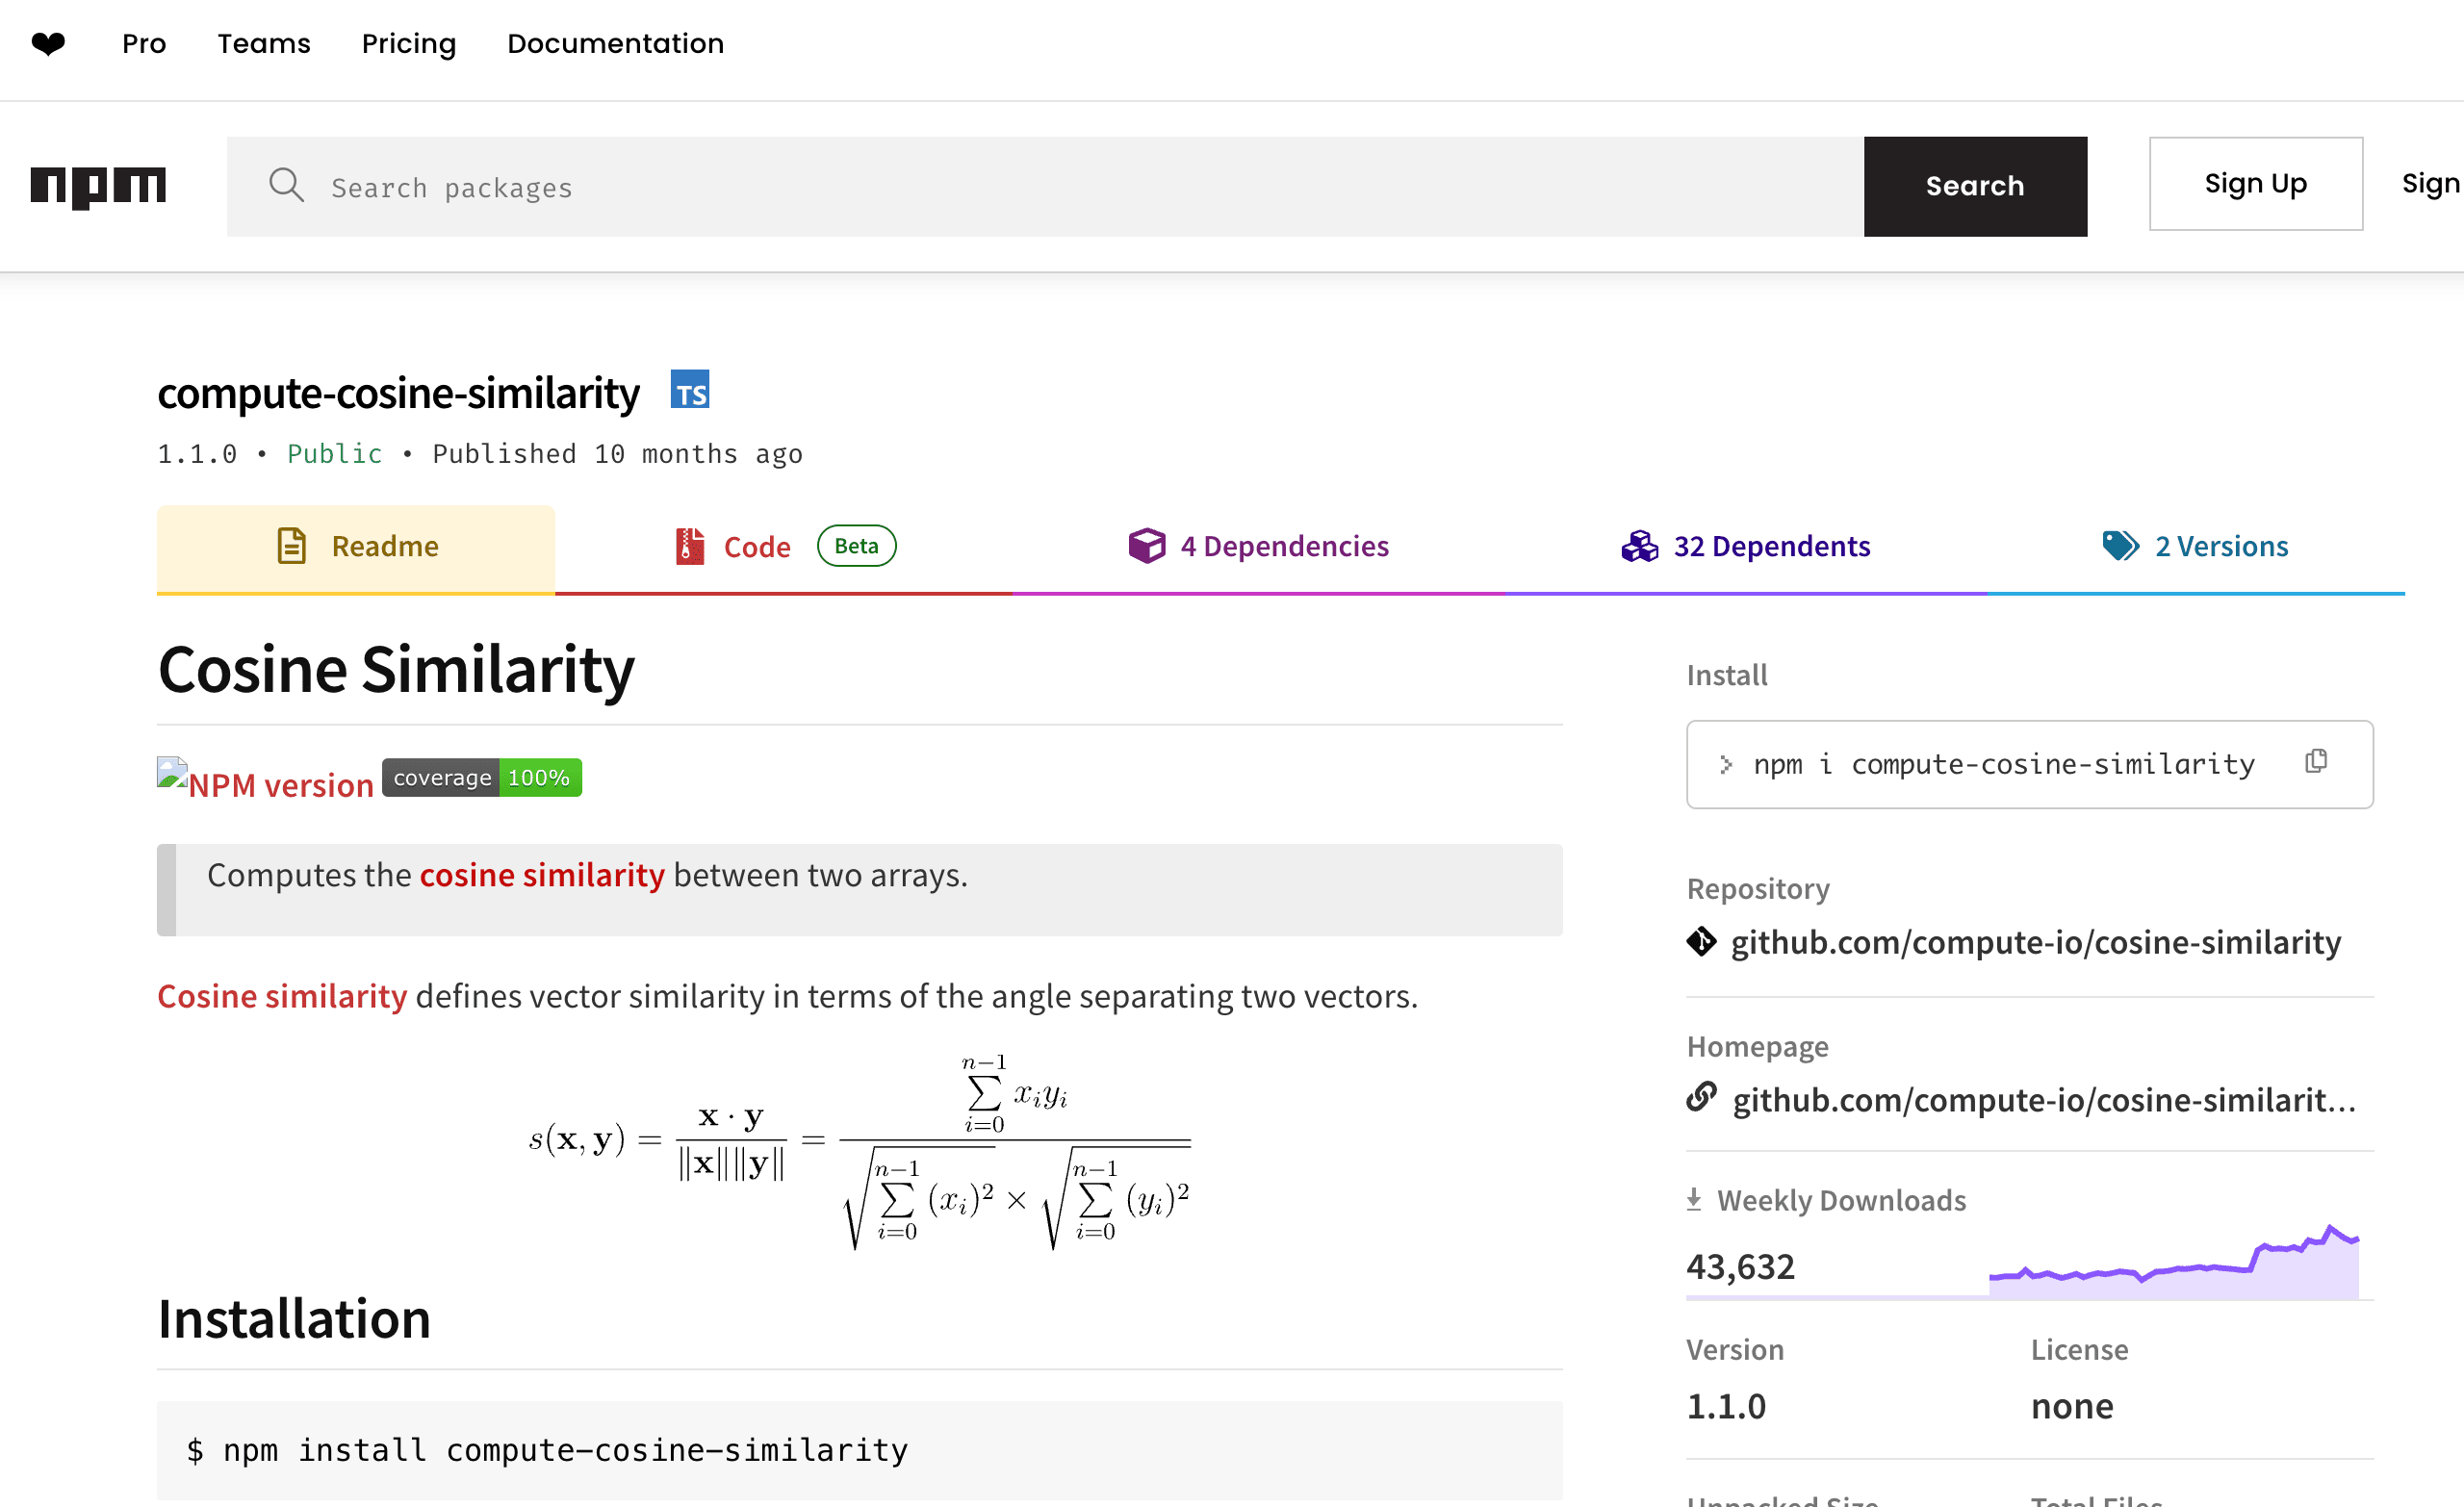Open the 2 Versions tab
Screen dimensions: 2464x1507
2195,547
